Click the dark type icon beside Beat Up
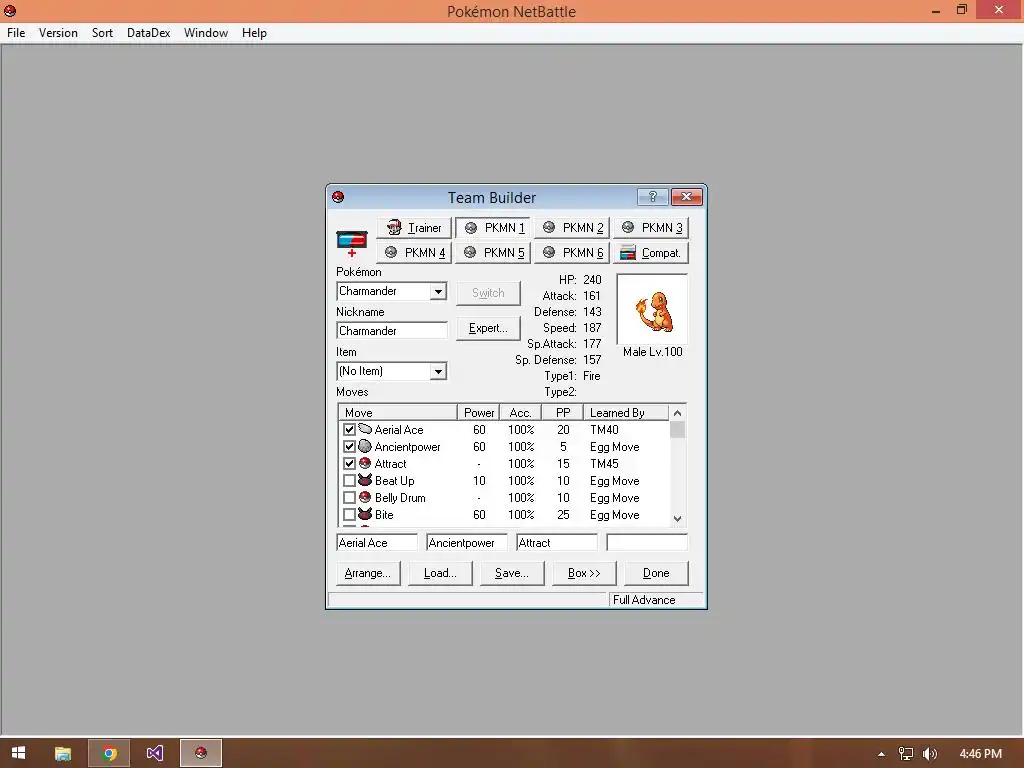 coord(365,480)
